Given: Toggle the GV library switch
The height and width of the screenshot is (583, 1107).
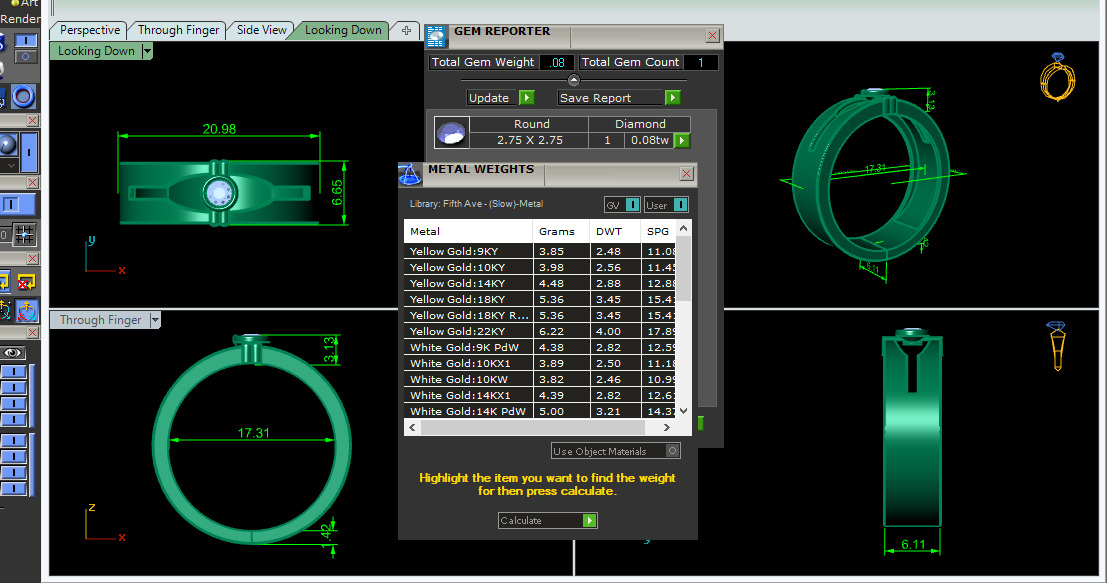Looking at the screenshot, I should 632,205.
